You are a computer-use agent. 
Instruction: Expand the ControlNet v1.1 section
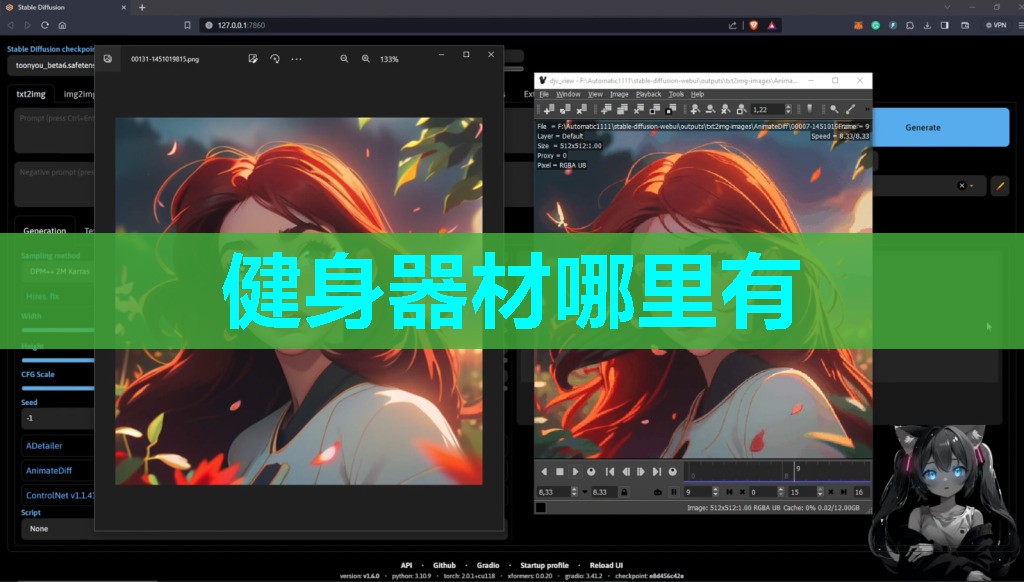(x=59, y=495)
